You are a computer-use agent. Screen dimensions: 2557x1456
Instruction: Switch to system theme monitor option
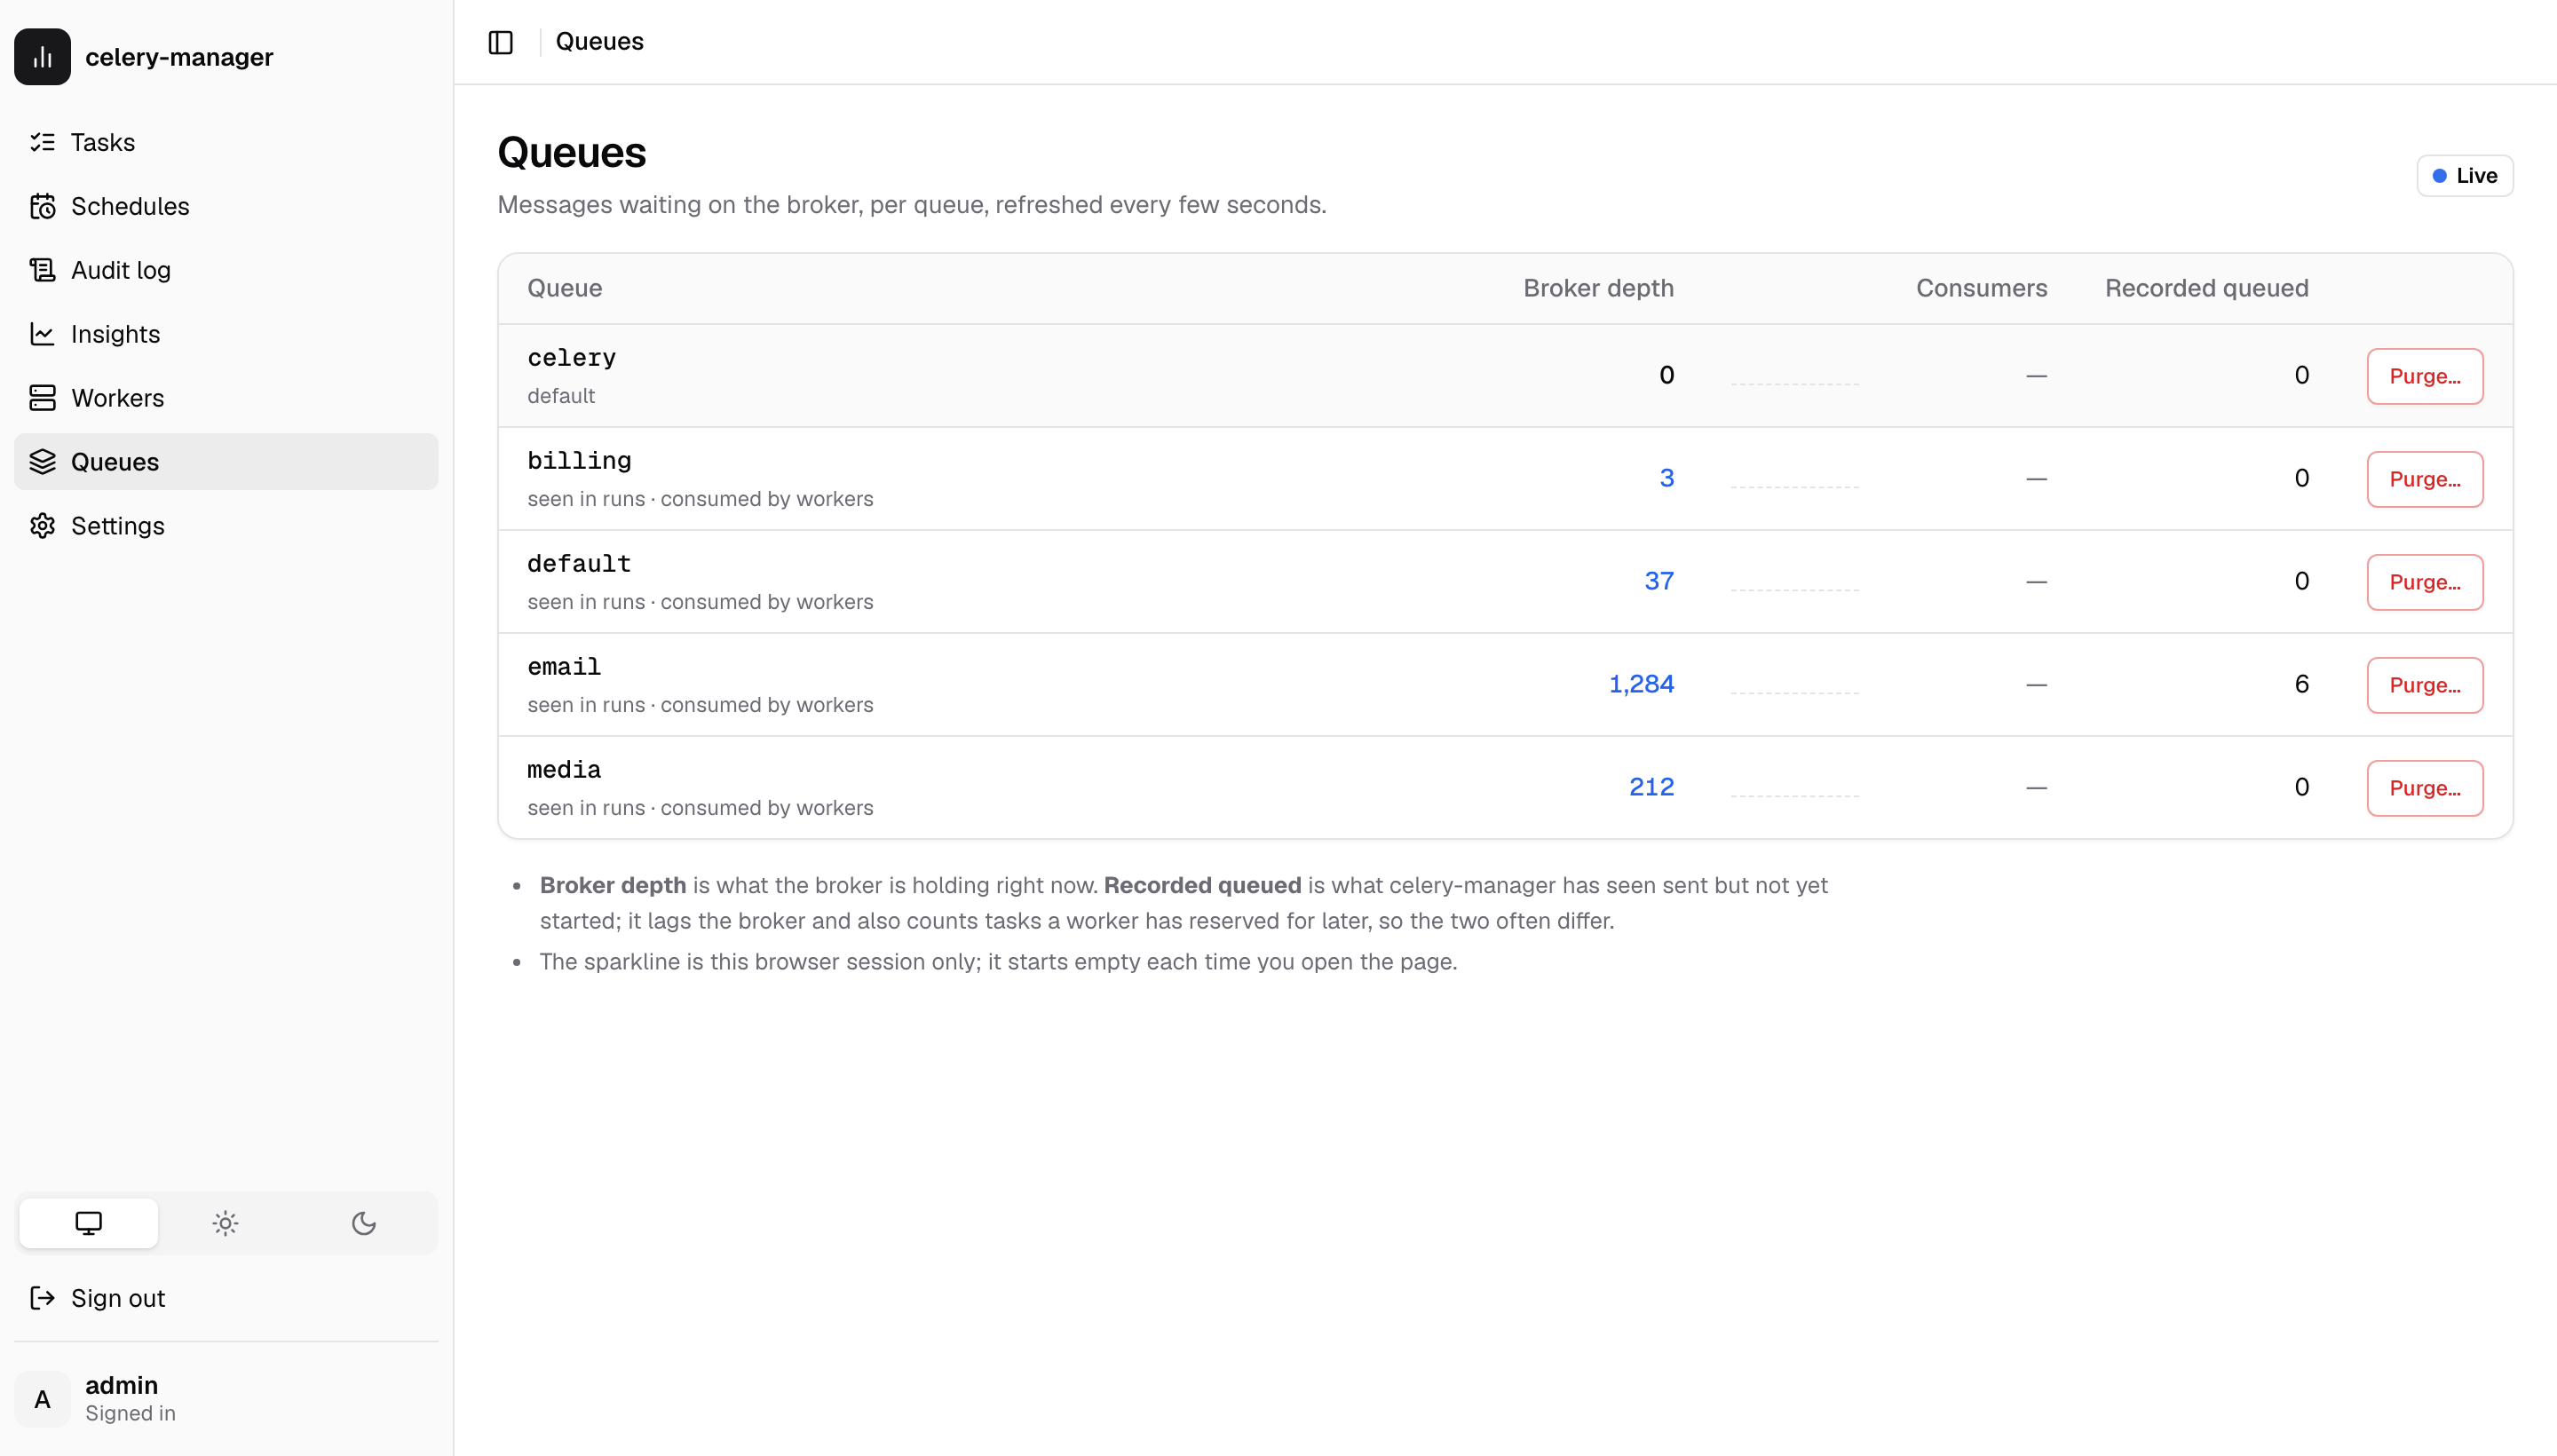tap(88, 1223)
